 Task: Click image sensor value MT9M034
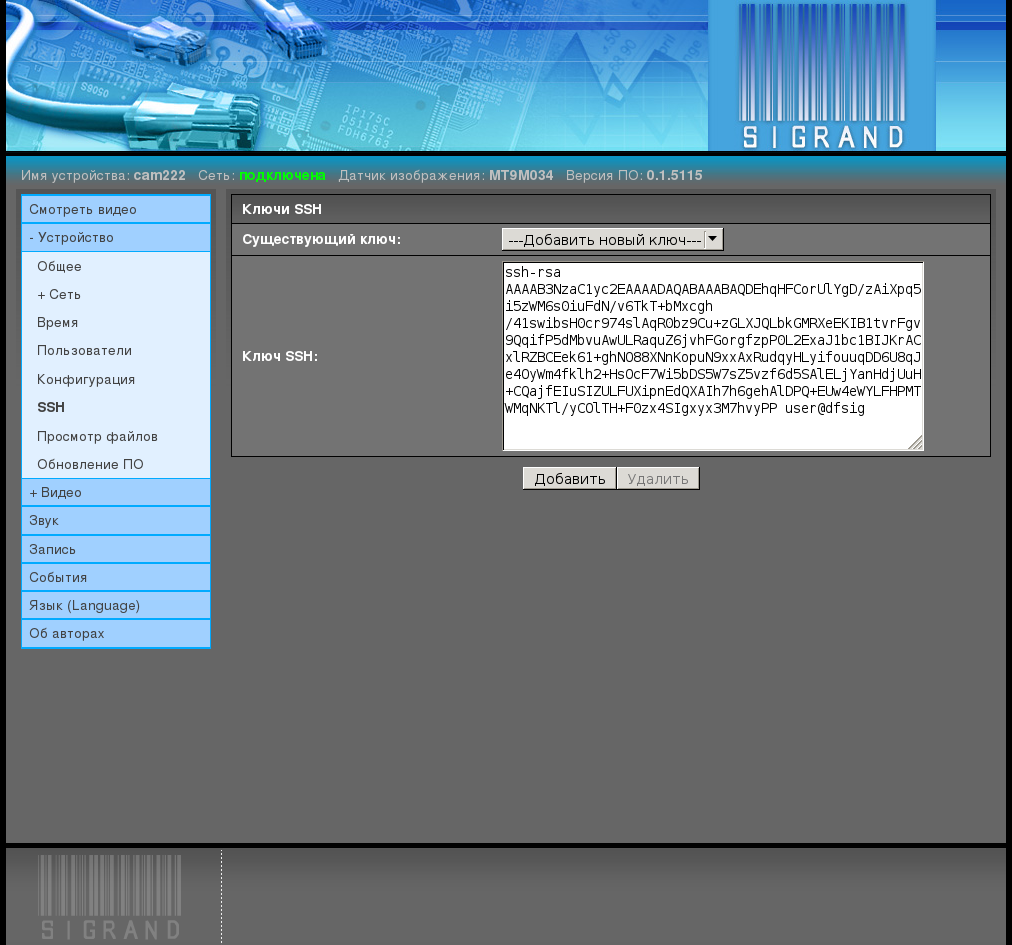pos(521,176)
